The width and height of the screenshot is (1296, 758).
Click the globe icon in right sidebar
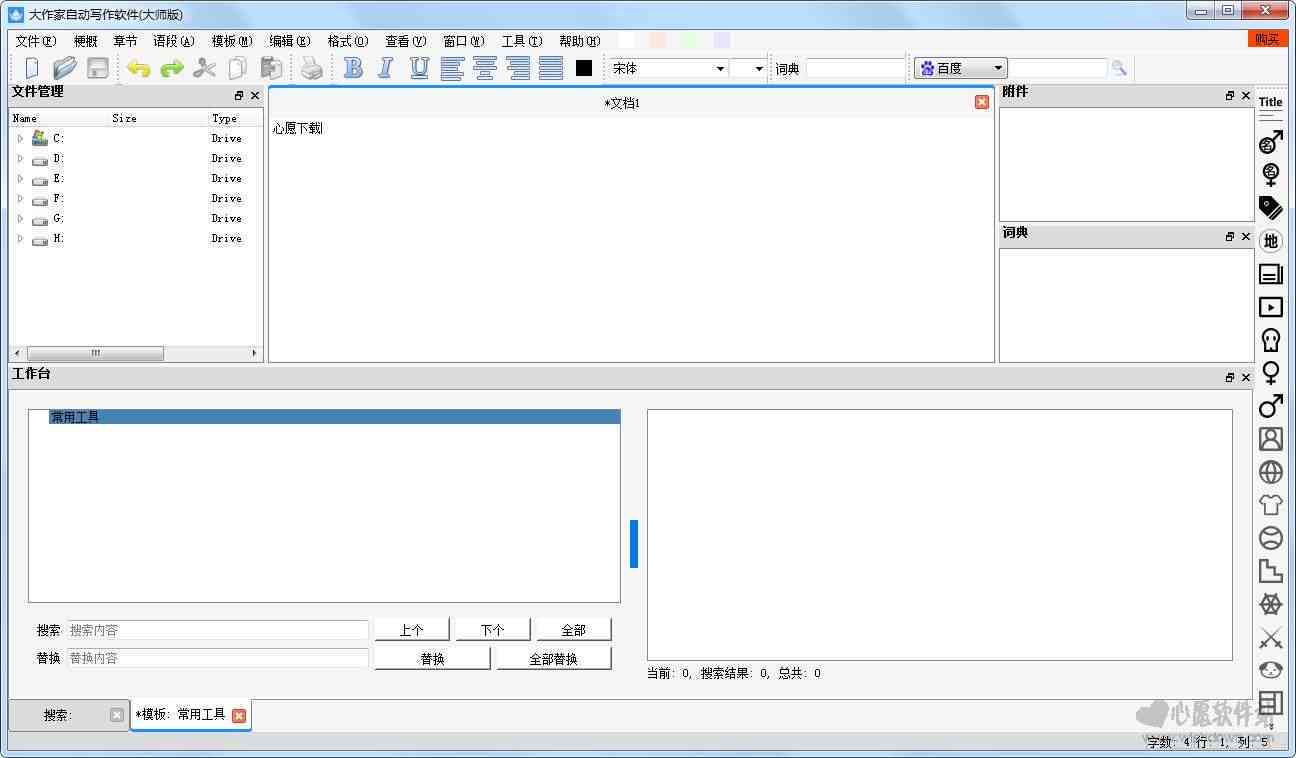(x=1270, y=472)
